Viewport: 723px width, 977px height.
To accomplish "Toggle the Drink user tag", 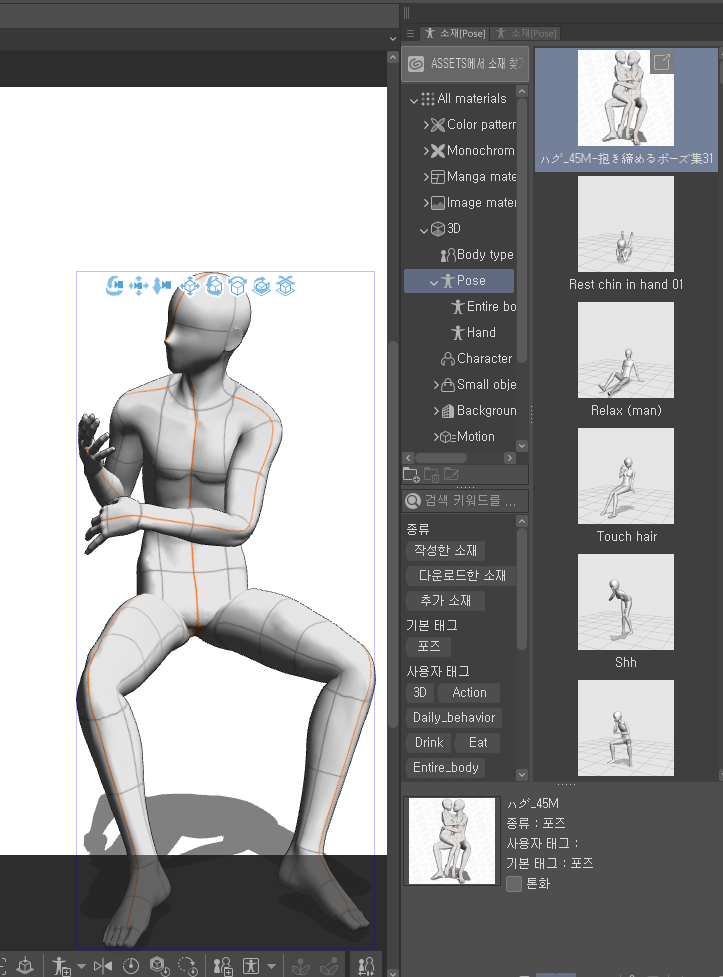I will click(x=429, y=743).
